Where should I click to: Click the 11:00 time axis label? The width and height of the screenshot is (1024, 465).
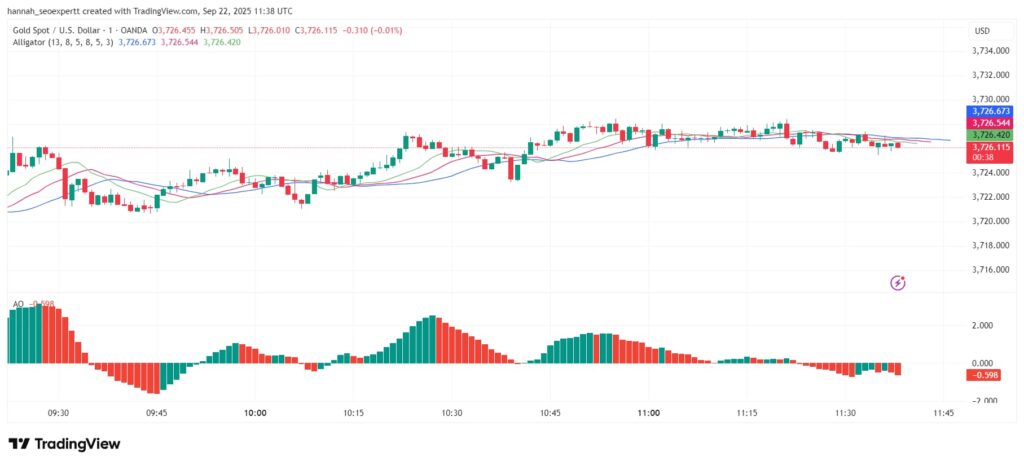pos(649,412)
